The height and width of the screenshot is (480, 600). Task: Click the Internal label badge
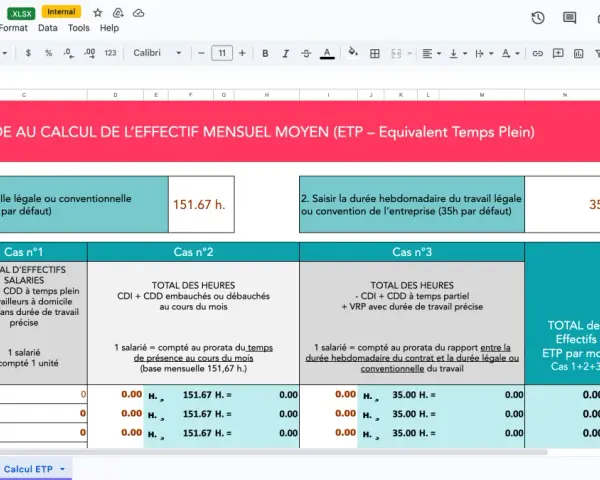tap(61, 12)
